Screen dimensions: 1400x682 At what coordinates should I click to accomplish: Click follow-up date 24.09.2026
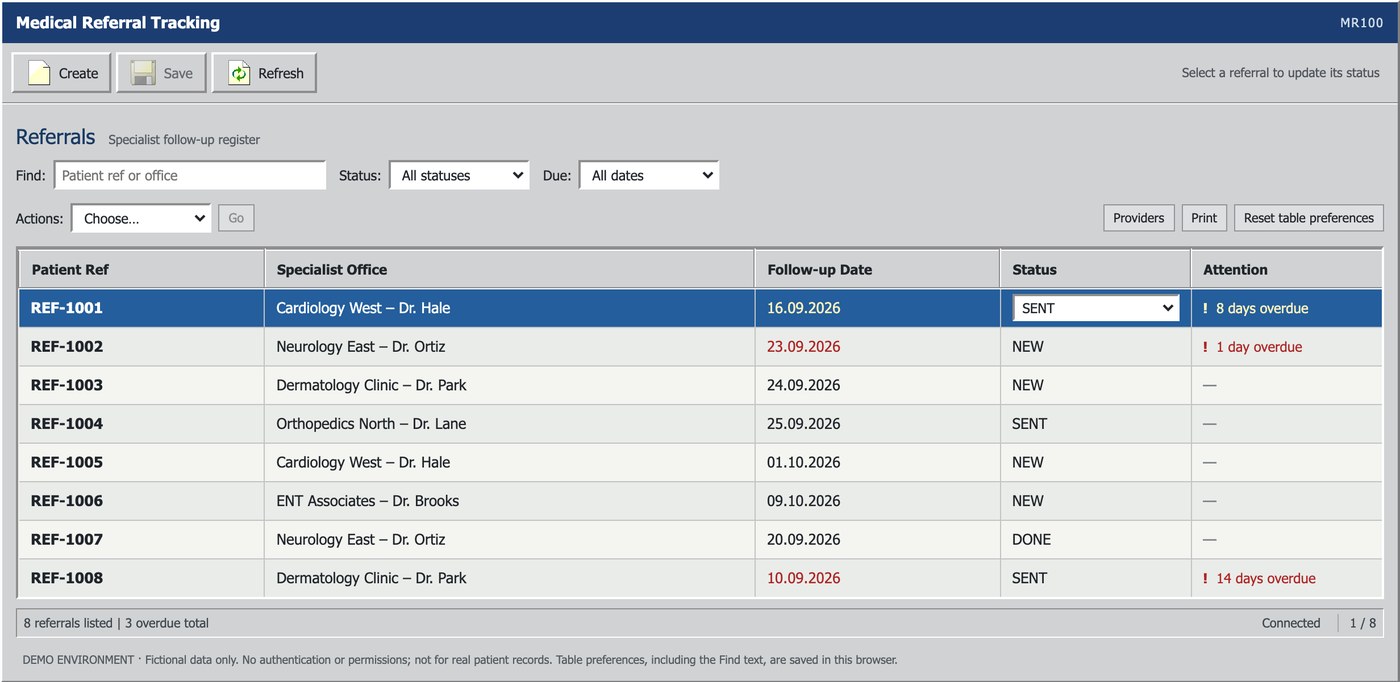coord(804,385)
